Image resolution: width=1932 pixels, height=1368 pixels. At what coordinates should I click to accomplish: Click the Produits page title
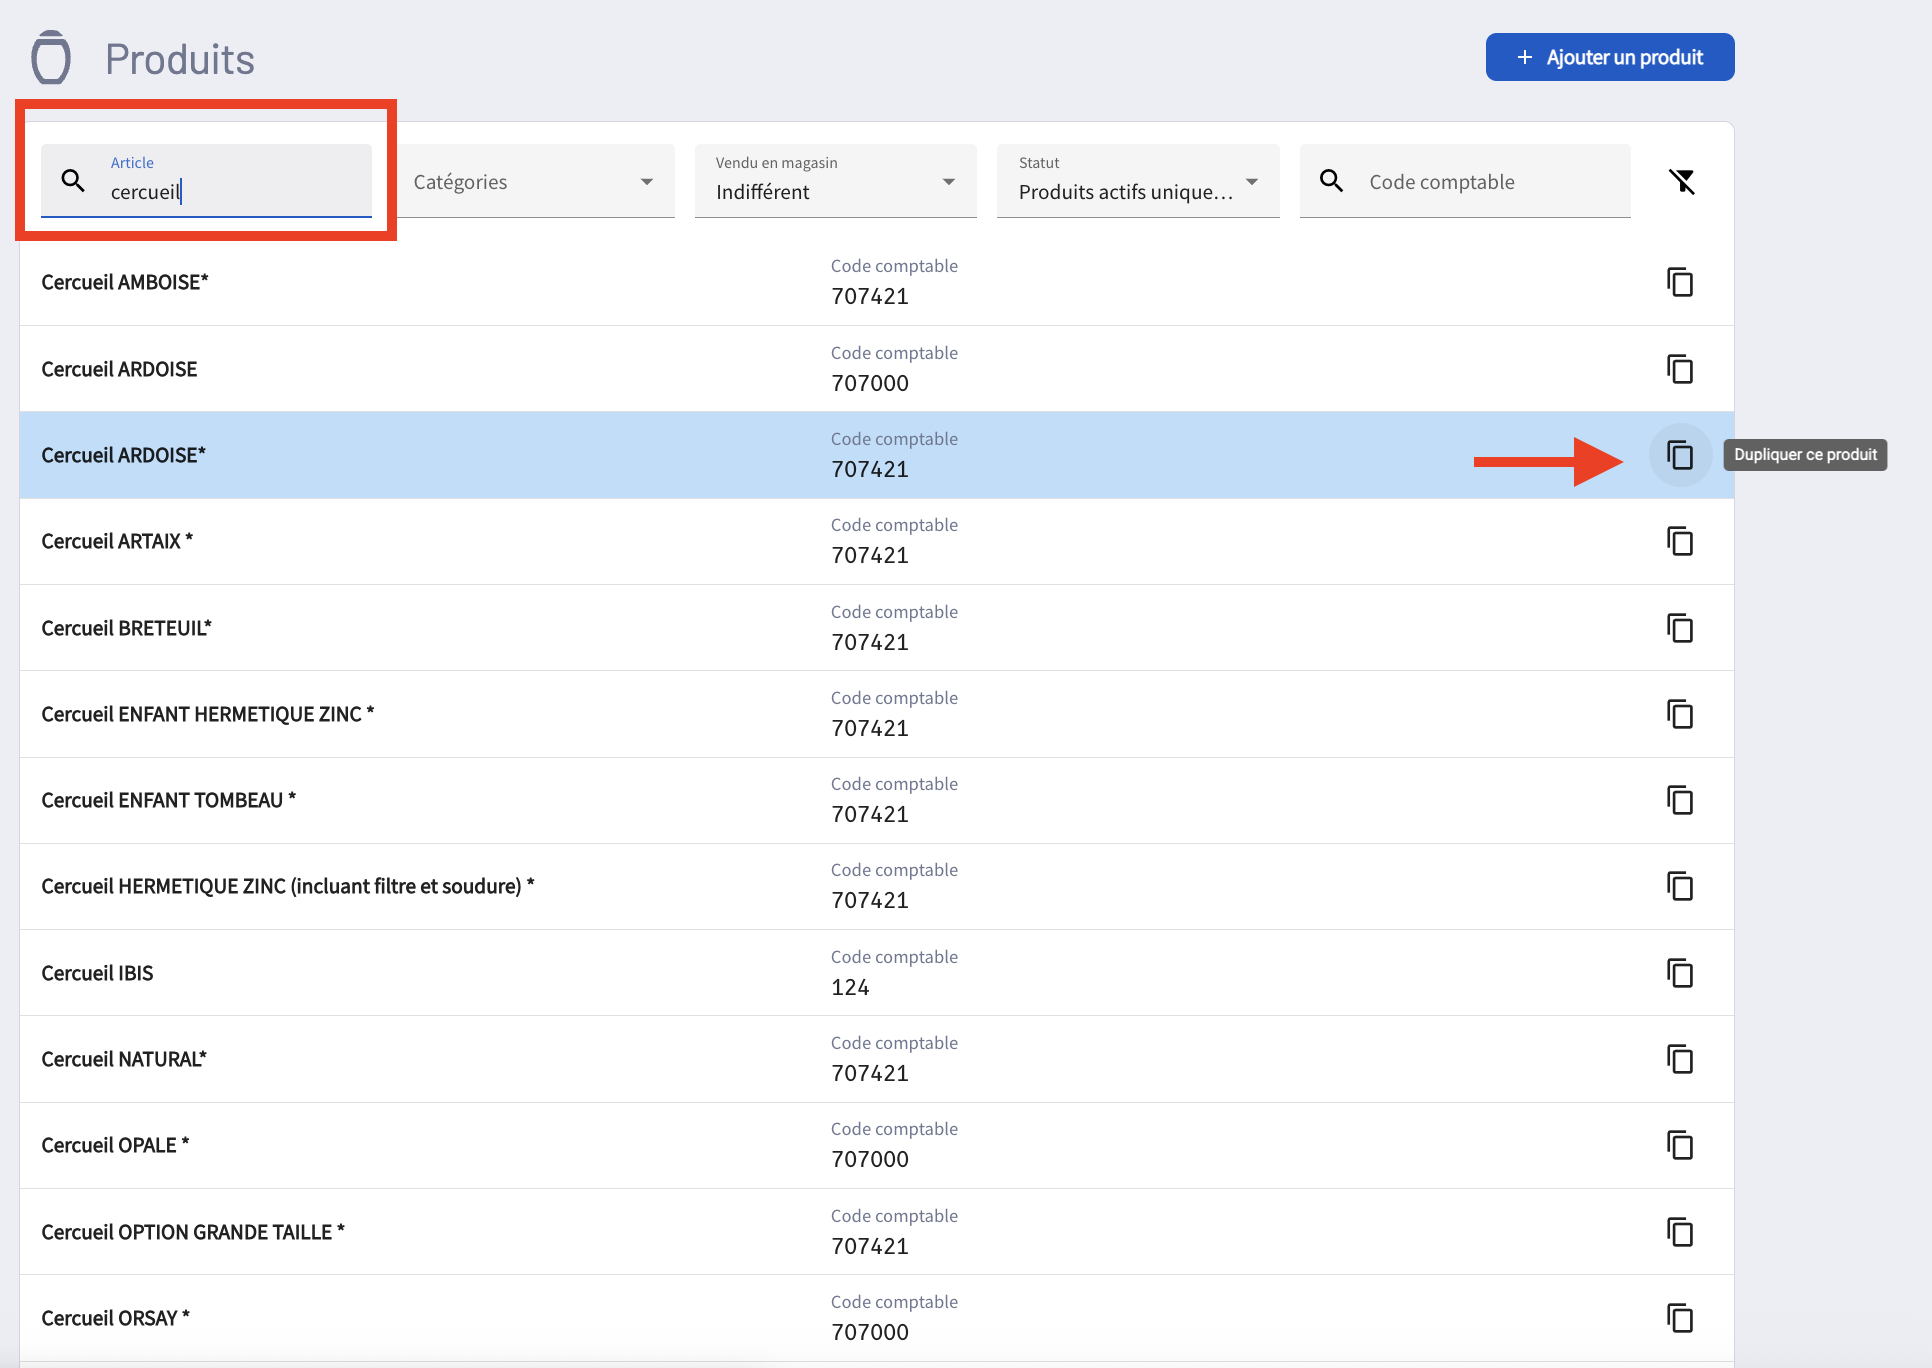click(x=180, y=59)
